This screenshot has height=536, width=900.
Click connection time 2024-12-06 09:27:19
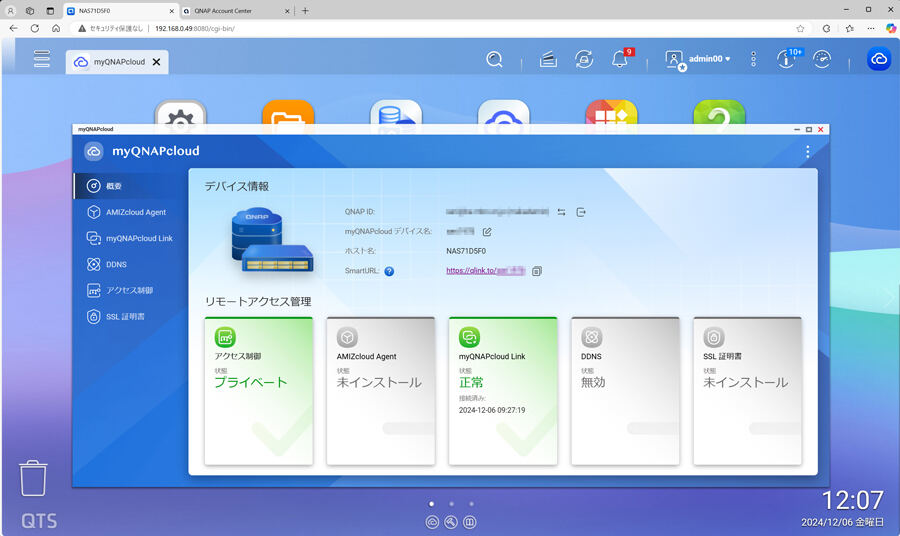coord(492,410)
